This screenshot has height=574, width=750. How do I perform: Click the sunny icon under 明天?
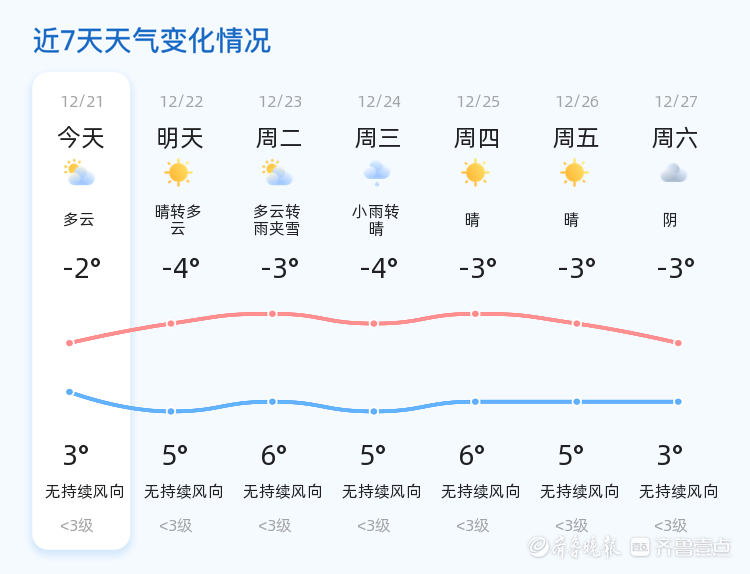[x=178, y=173]
